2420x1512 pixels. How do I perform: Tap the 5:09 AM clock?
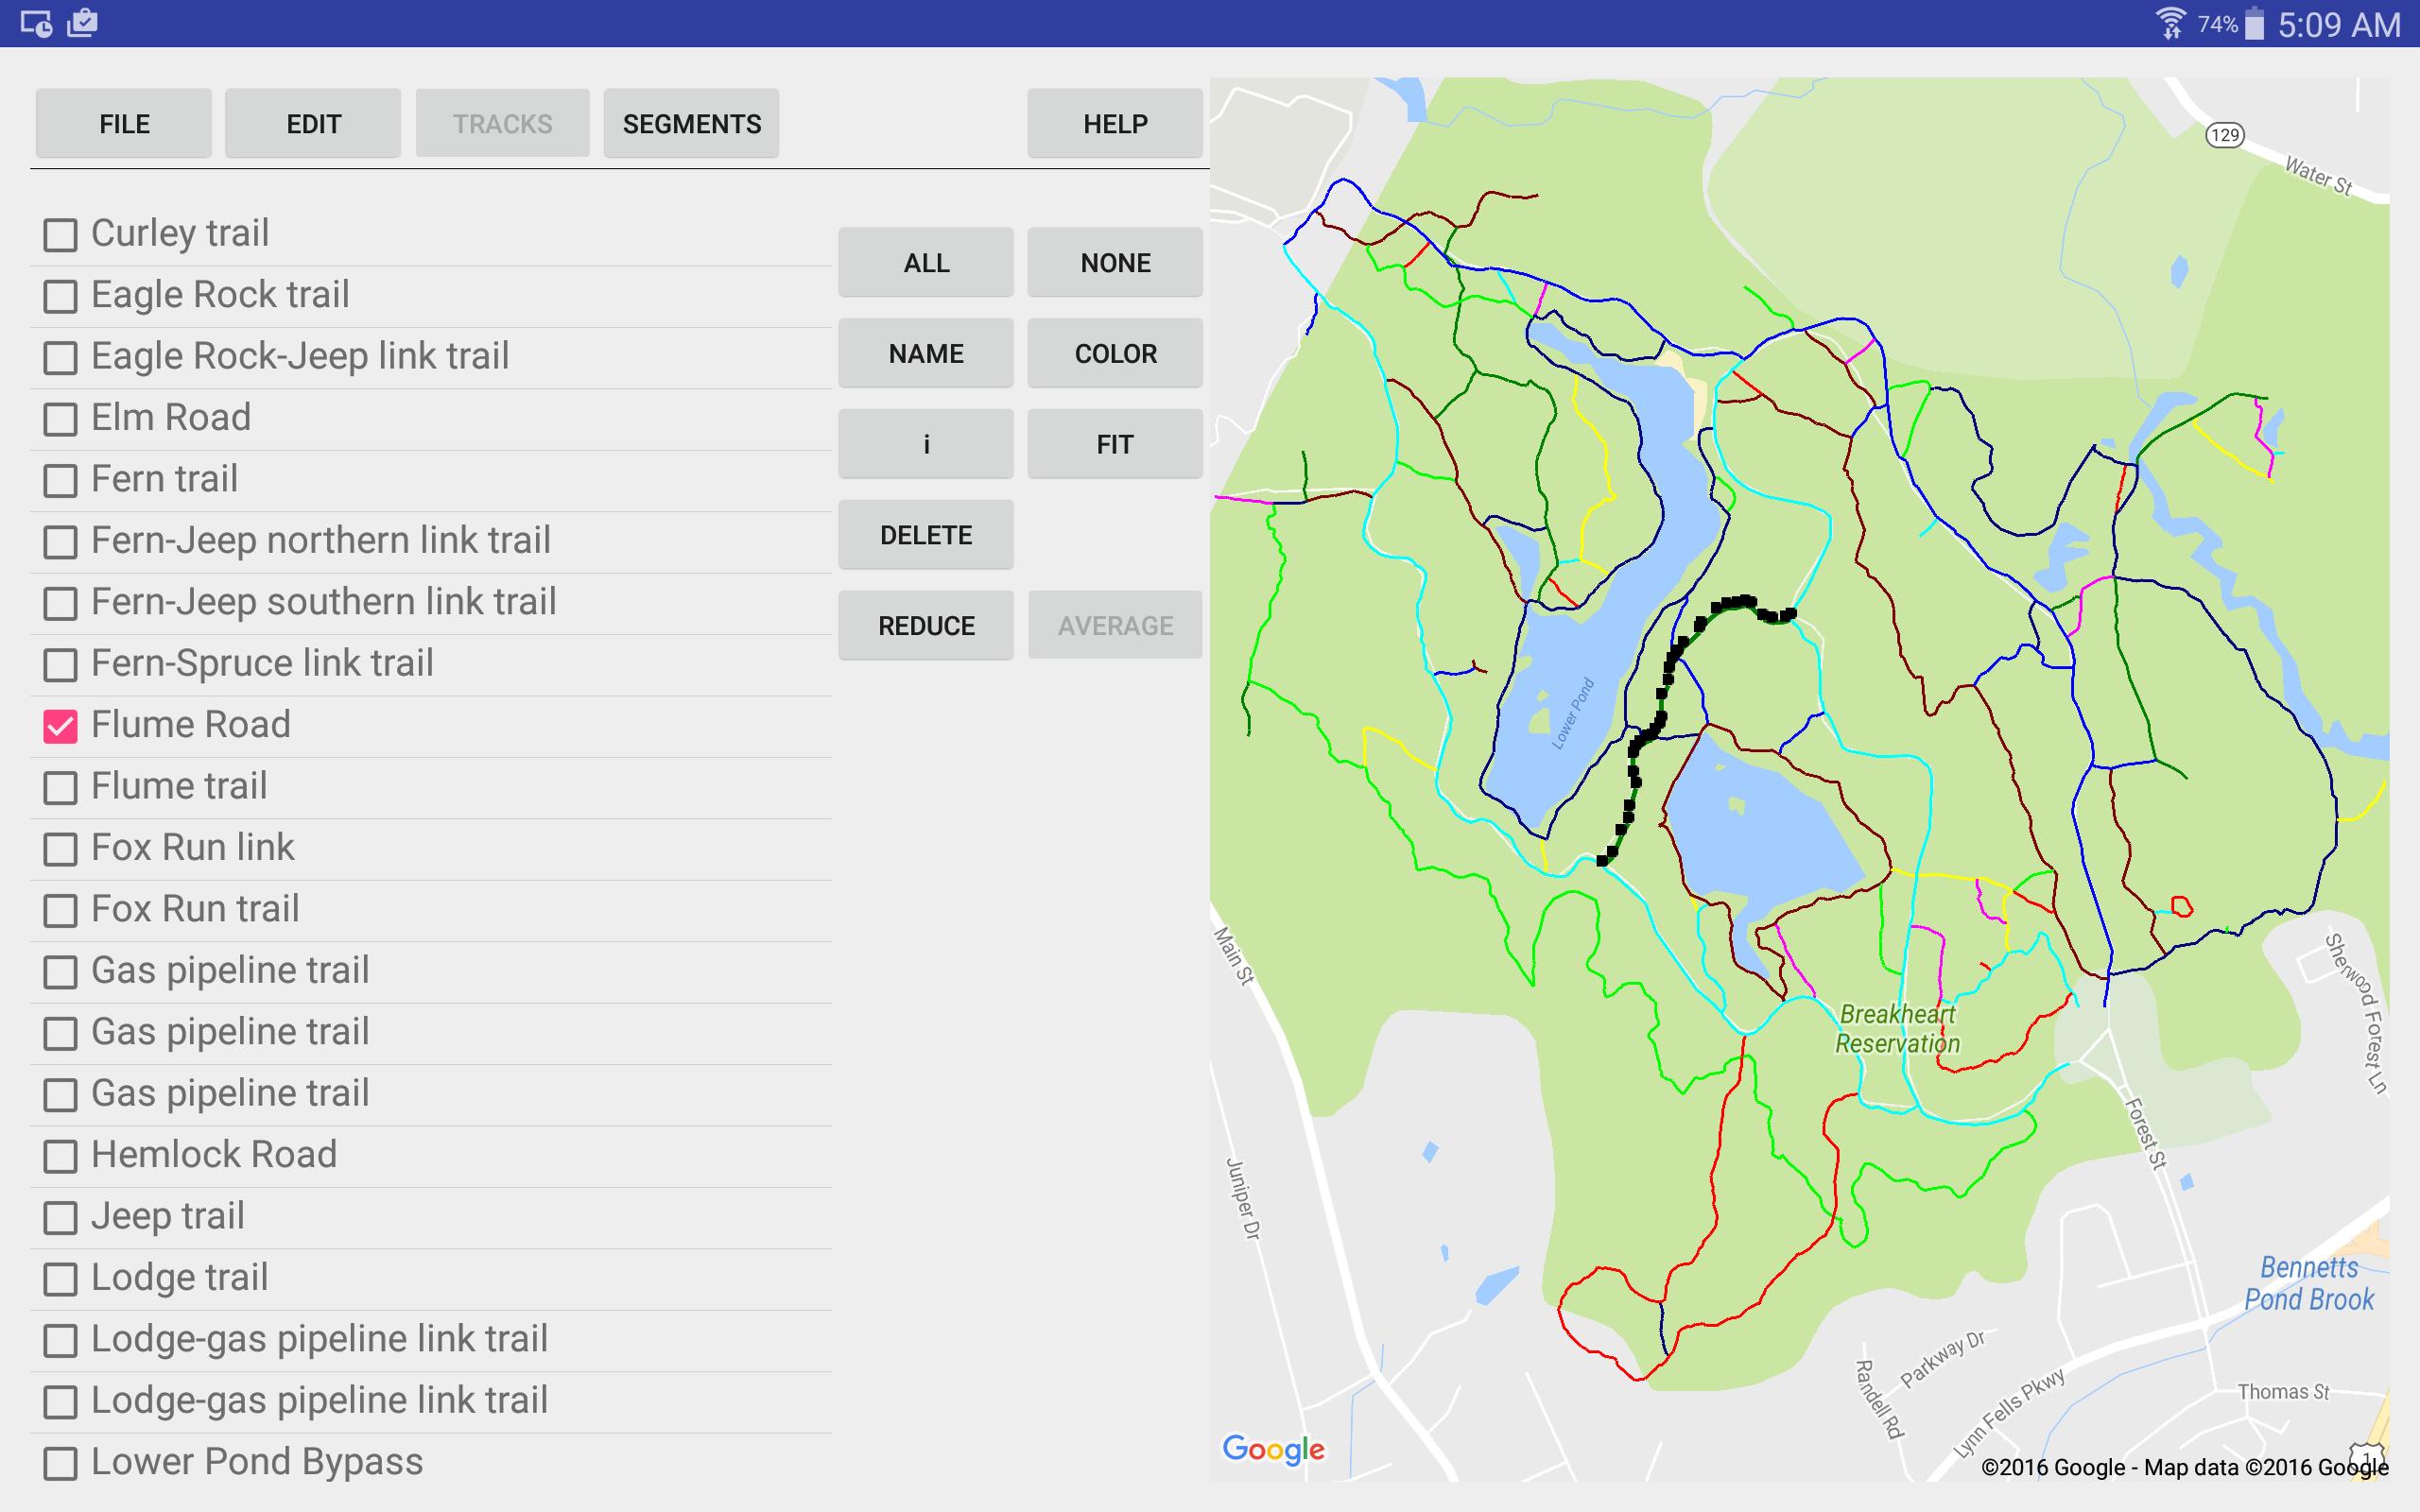pyautogui.click(x=2339, y=24)
